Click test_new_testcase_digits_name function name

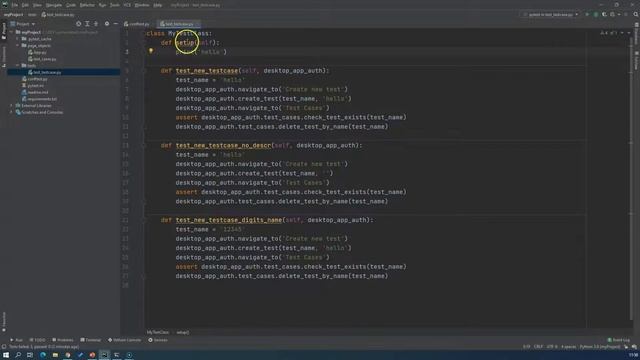tap(229, 220)
